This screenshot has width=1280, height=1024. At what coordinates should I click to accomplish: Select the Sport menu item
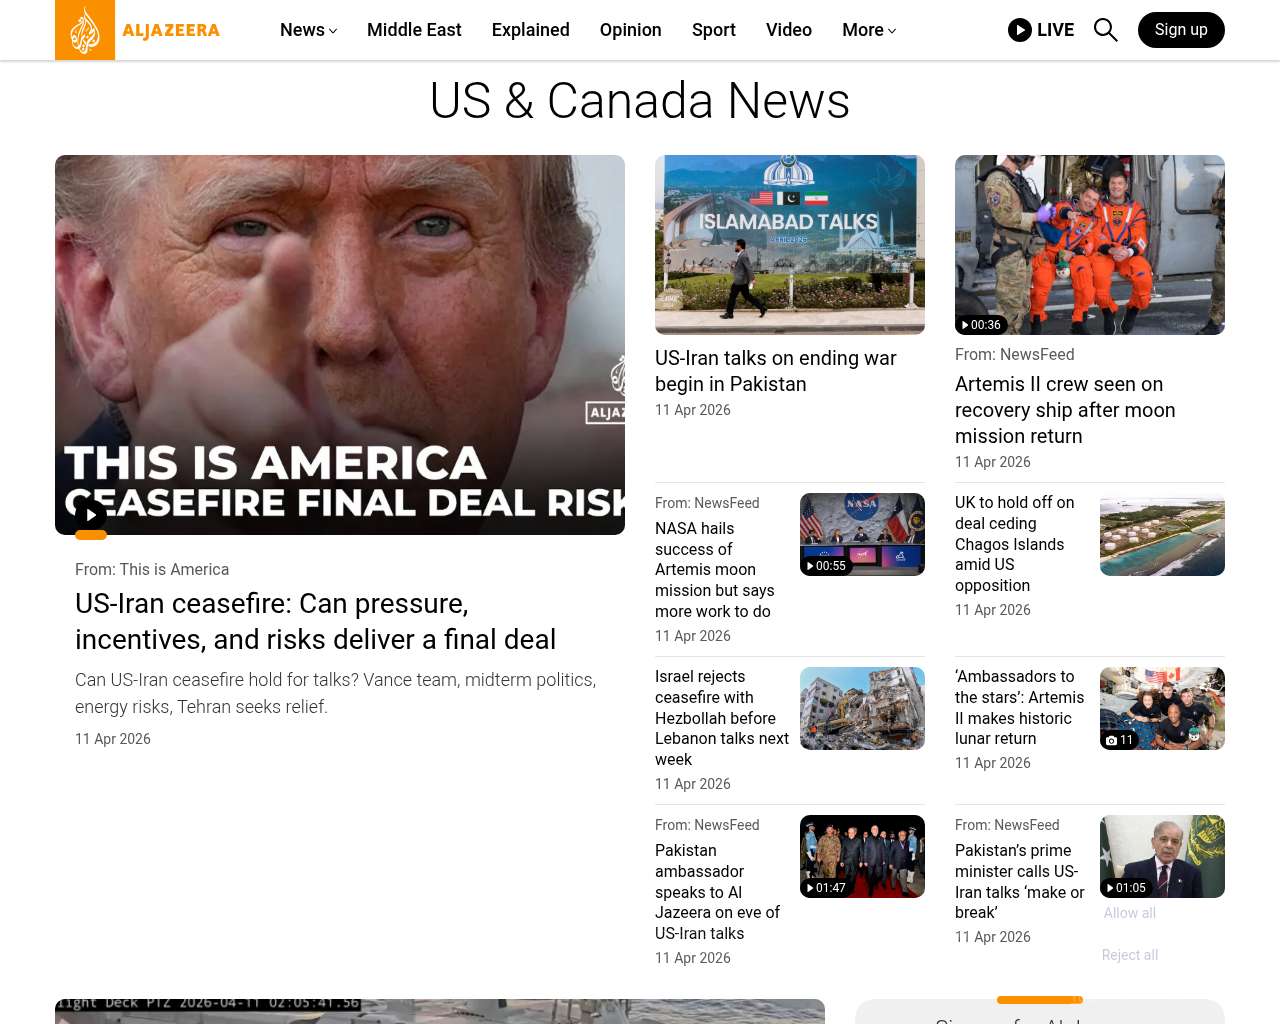pyautogui.click(x=713, y=30)
